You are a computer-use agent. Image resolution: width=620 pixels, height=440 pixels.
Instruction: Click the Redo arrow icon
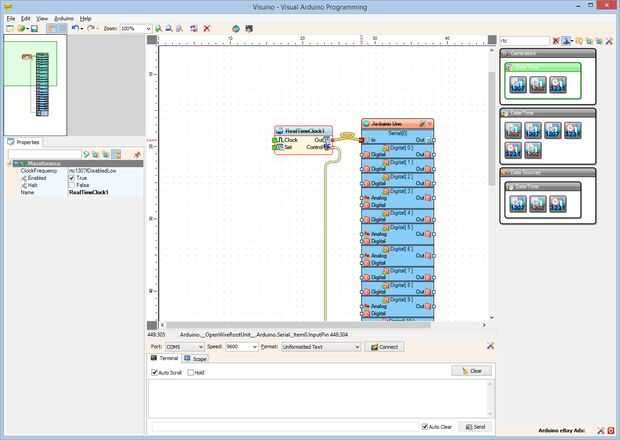[x=91, y=28]
